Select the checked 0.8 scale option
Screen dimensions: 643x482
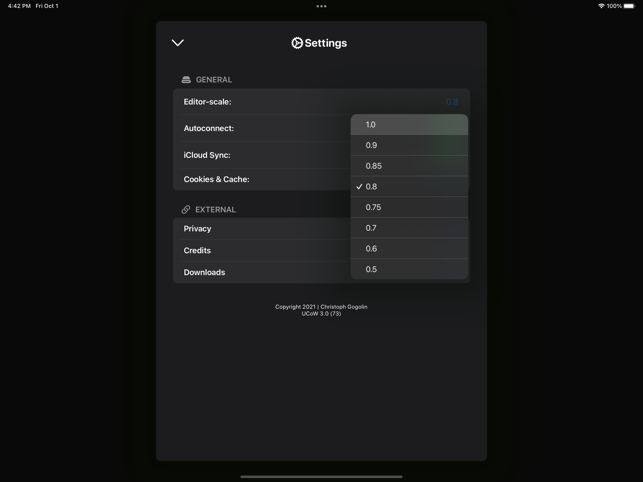pyautogui.click(x=409, y=187)
